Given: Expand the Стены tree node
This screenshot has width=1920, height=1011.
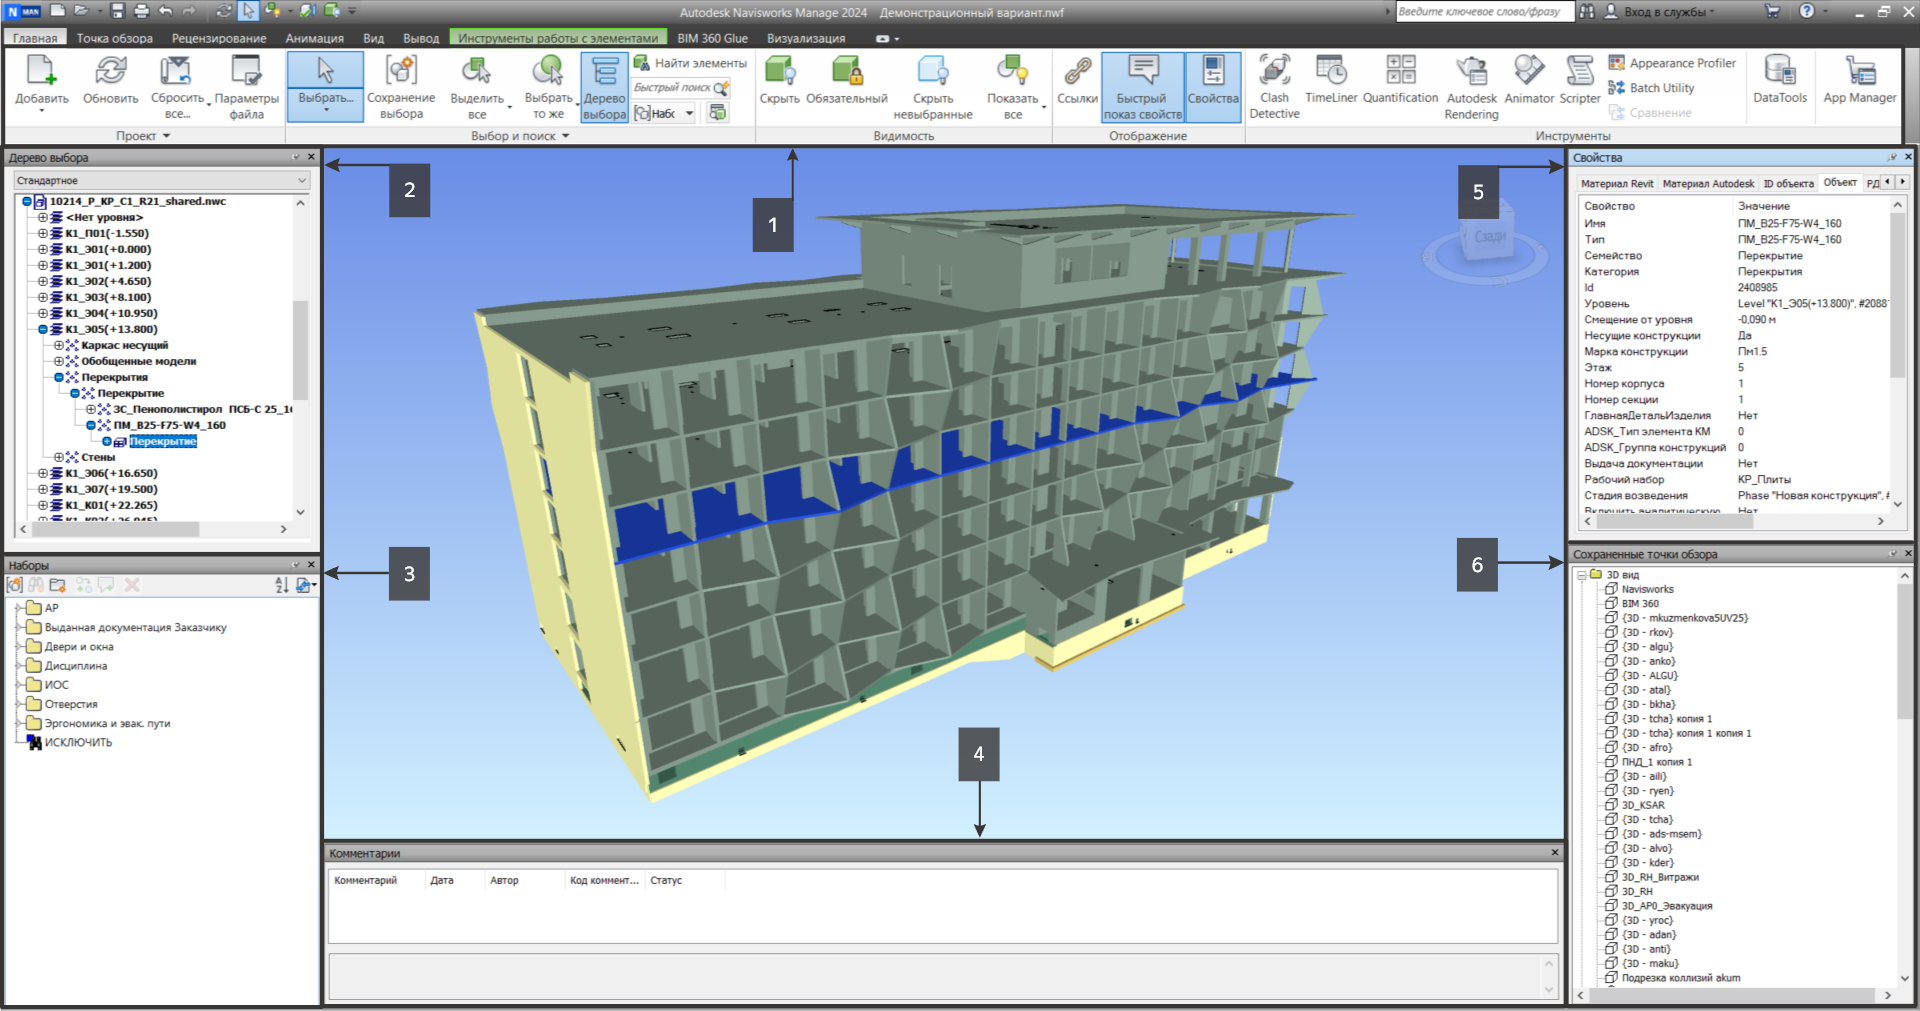Looking at the screenshot, I should (59, 458).
